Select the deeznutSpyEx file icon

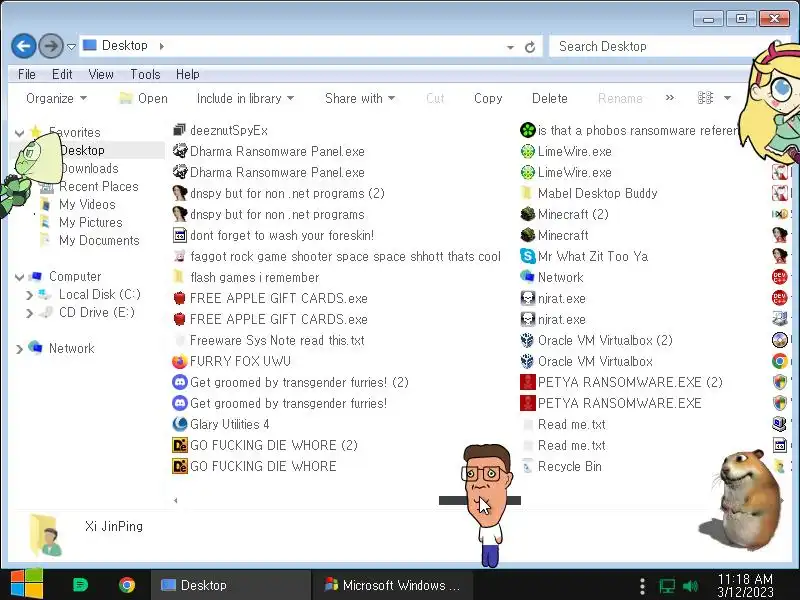[x=179, y=130]
